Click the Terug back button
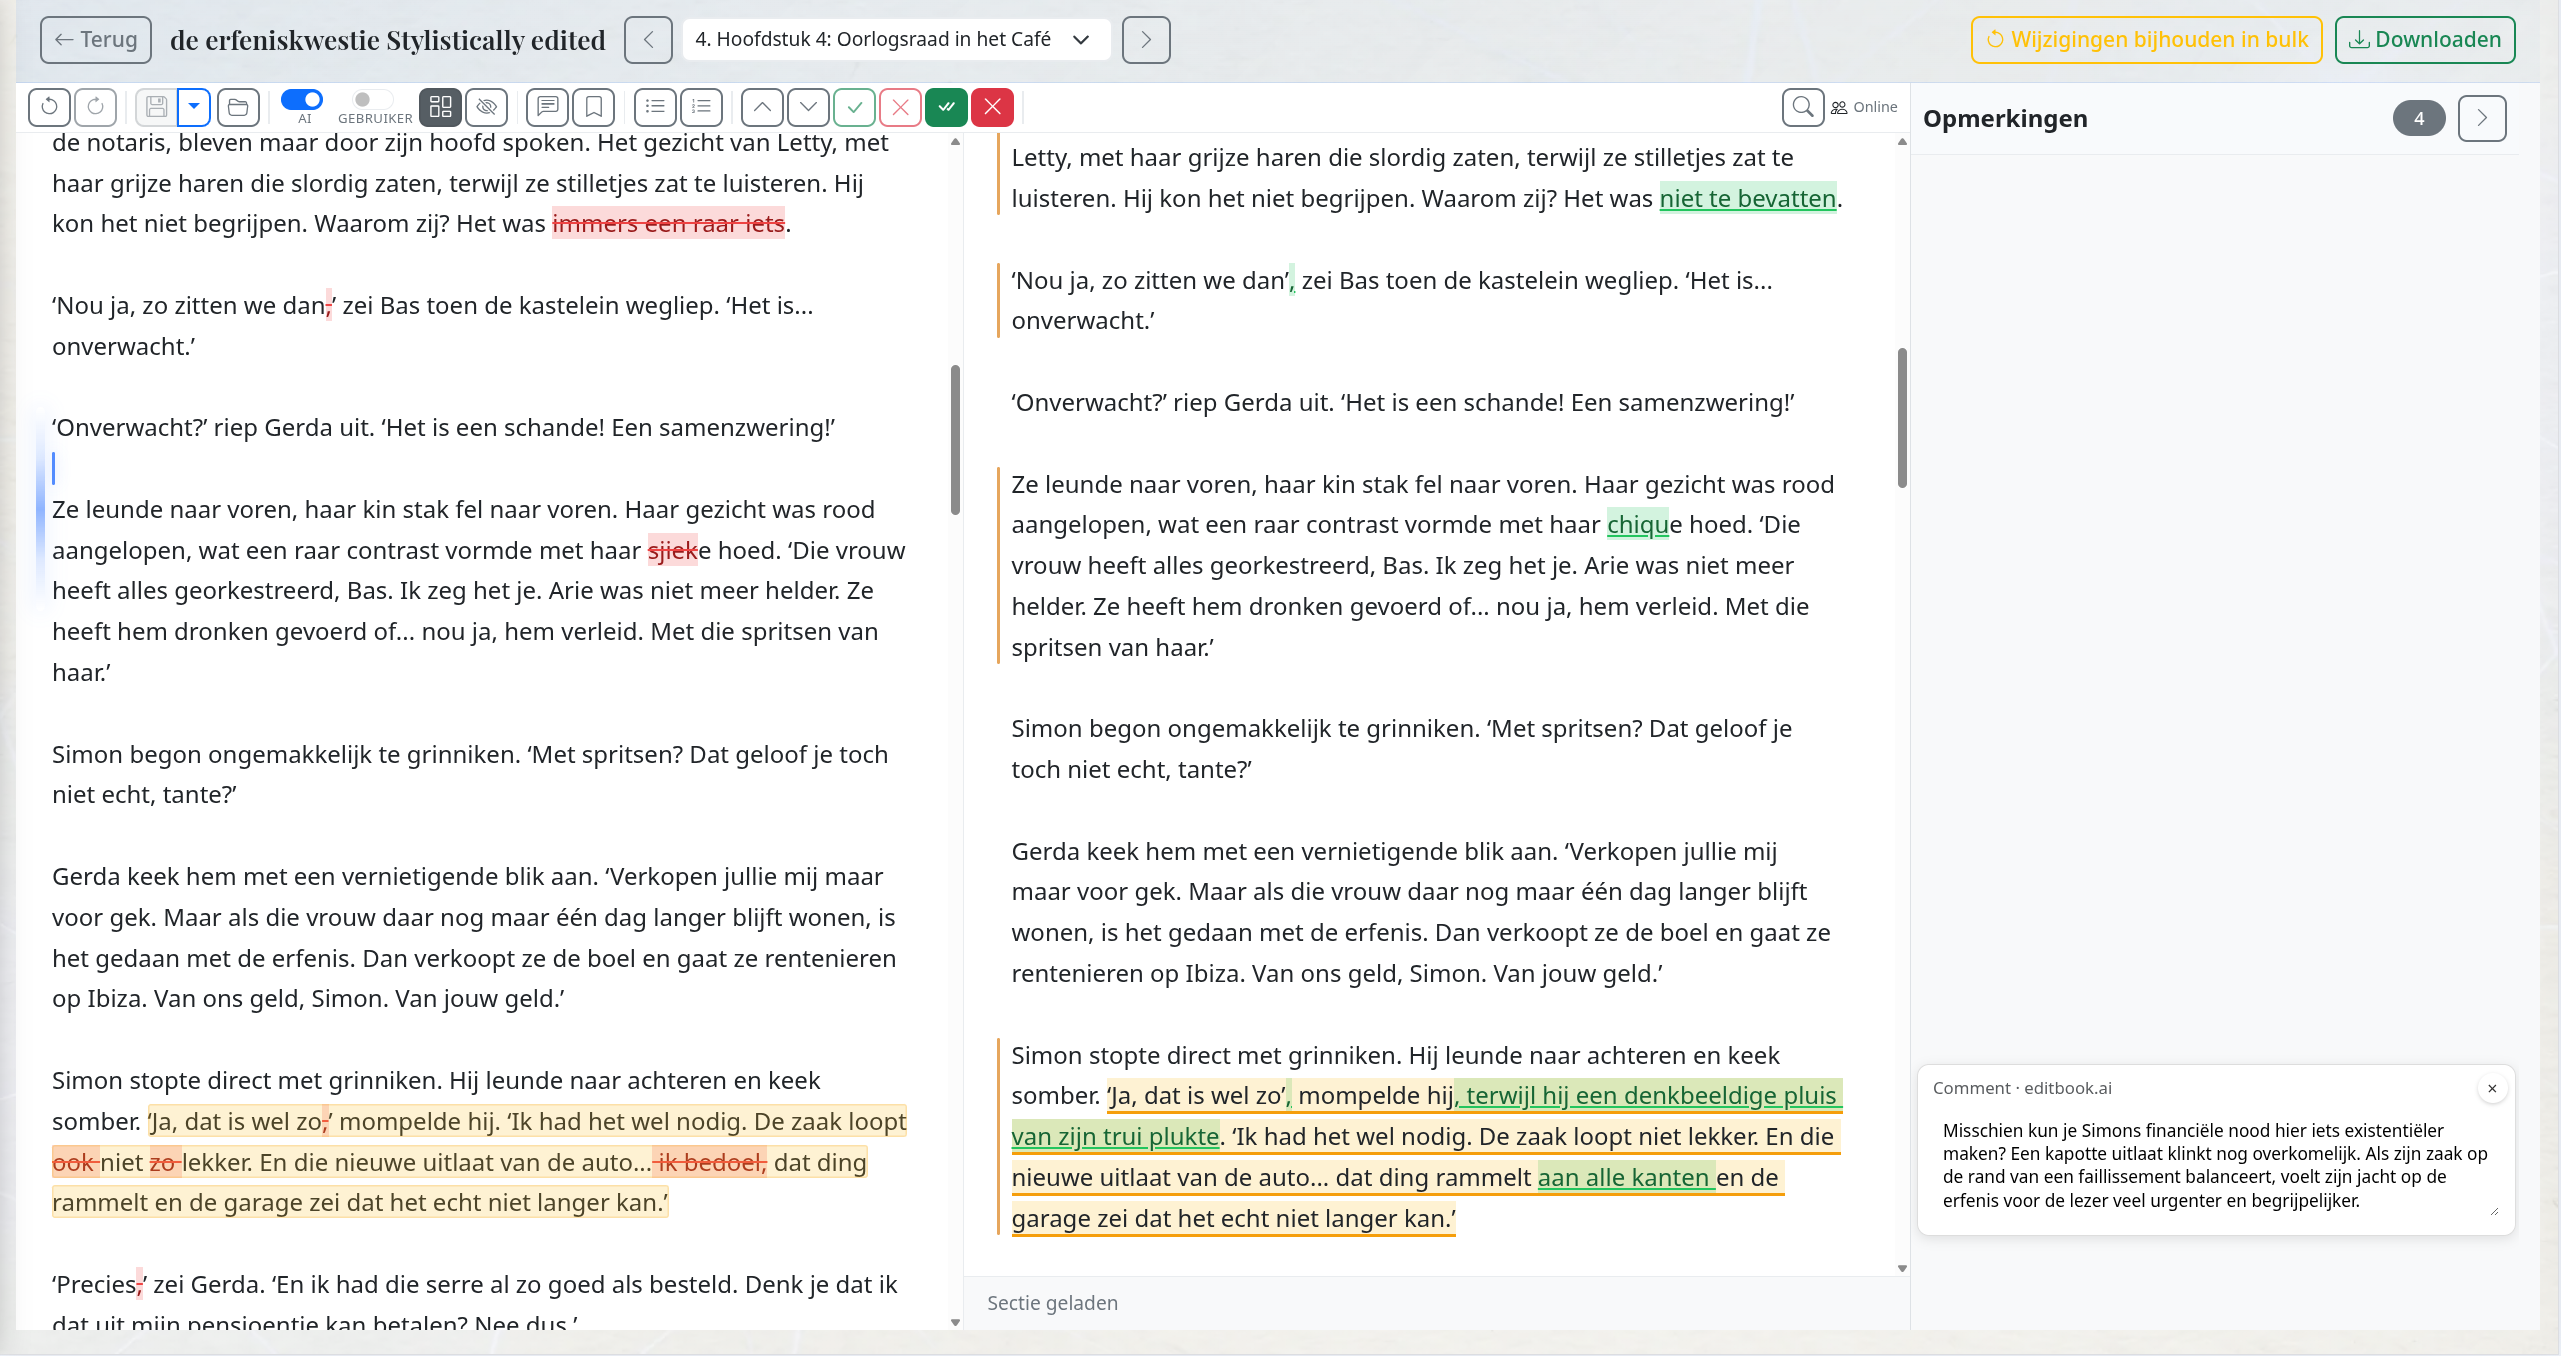 tap(96, 40)
